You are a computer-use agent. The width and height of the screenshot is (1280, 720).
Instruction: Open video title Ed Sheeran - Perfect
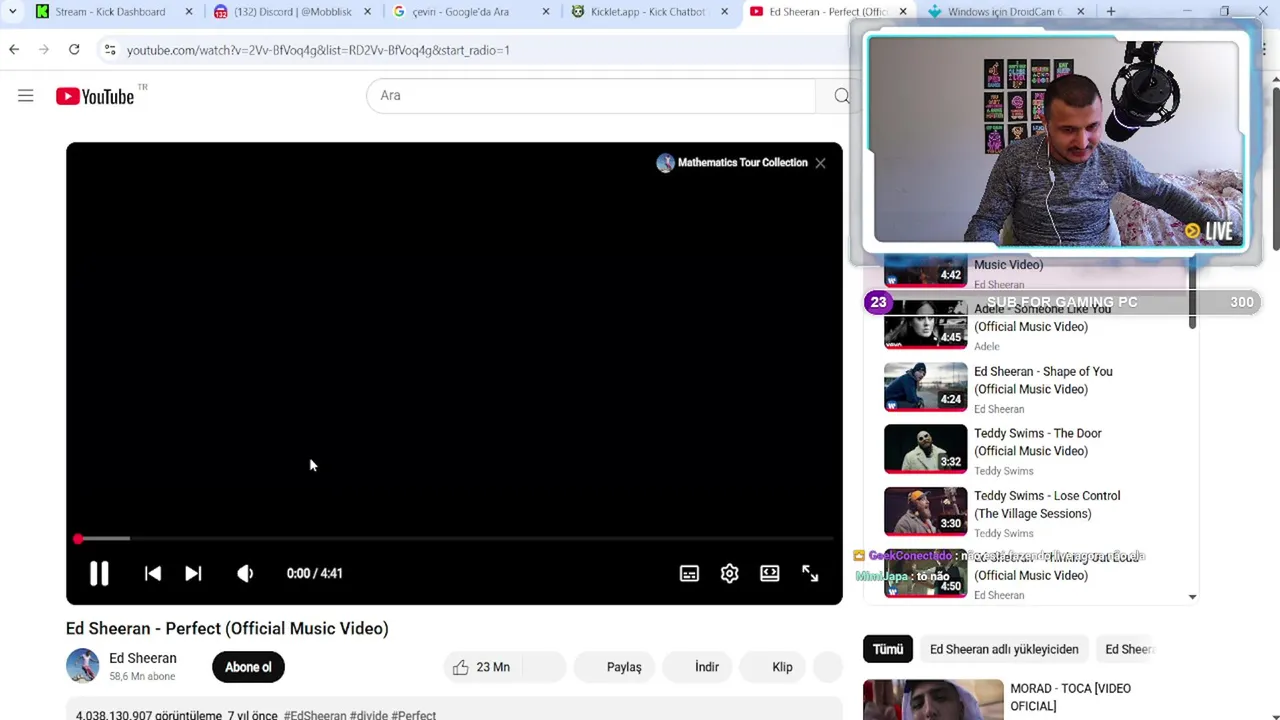coord(227,628)
